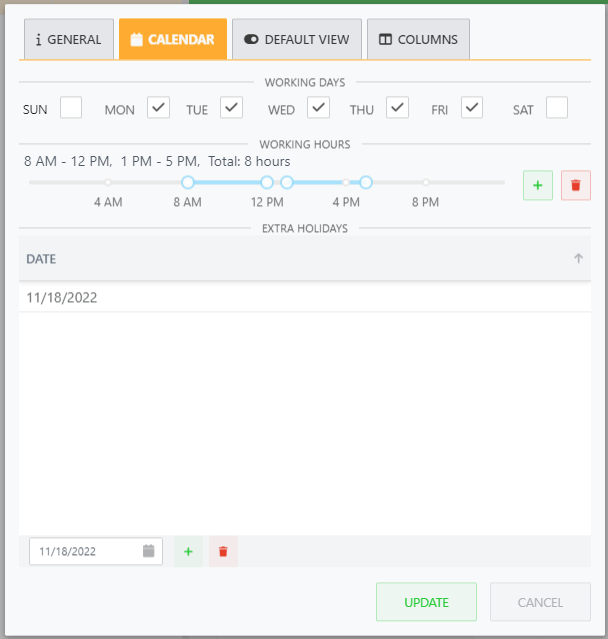Click the holiday date input field

[85, 551]
